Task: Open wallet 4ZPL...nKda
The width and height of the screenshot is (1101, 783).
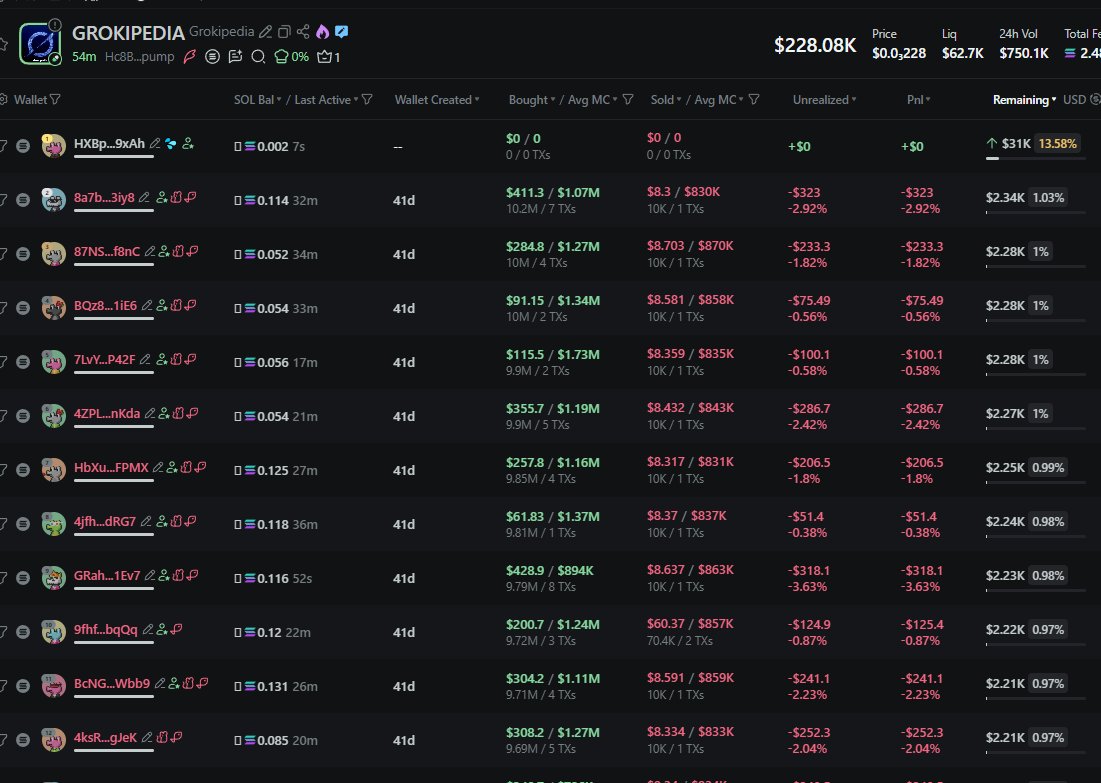Action: [107, 414]
